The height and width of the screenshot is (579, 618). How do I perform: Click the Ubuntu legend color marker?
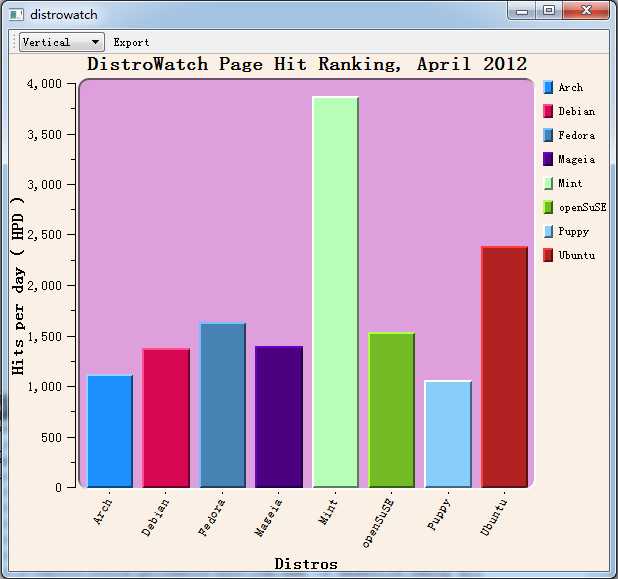pos(548,255)
